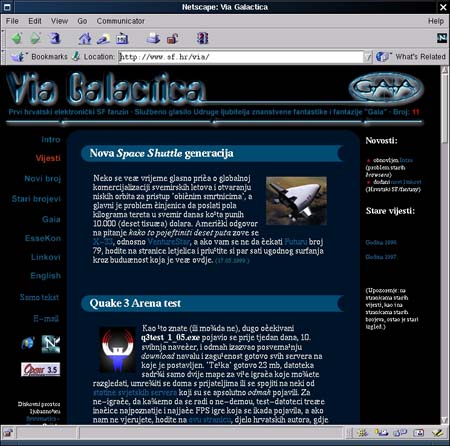Screen dimensions: 450x446
Task: Open the Intro sidebar link
Action: tap(51, 140)
